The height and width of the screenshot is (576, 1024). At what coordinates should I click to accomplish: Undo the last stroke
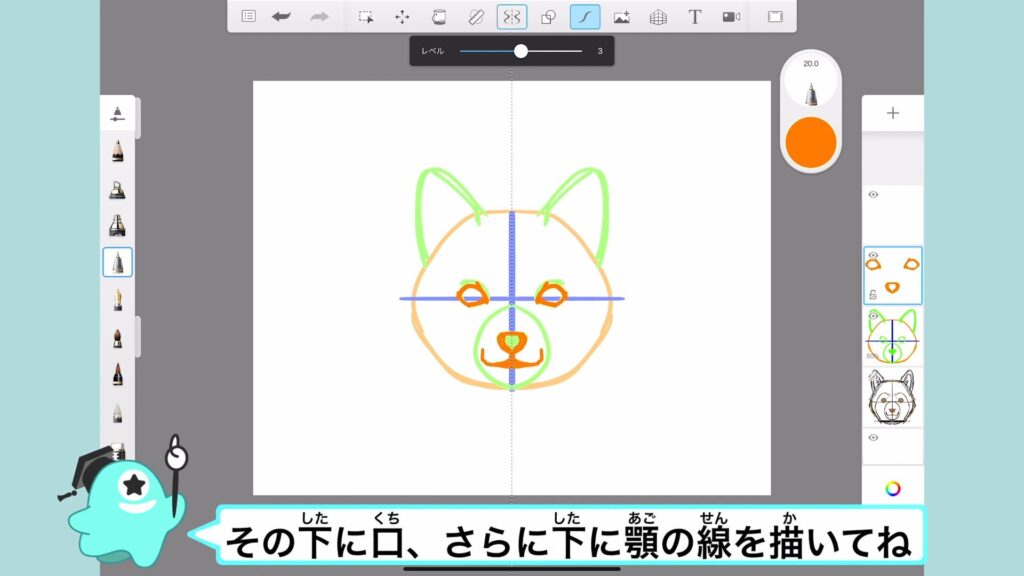(281, 16)
